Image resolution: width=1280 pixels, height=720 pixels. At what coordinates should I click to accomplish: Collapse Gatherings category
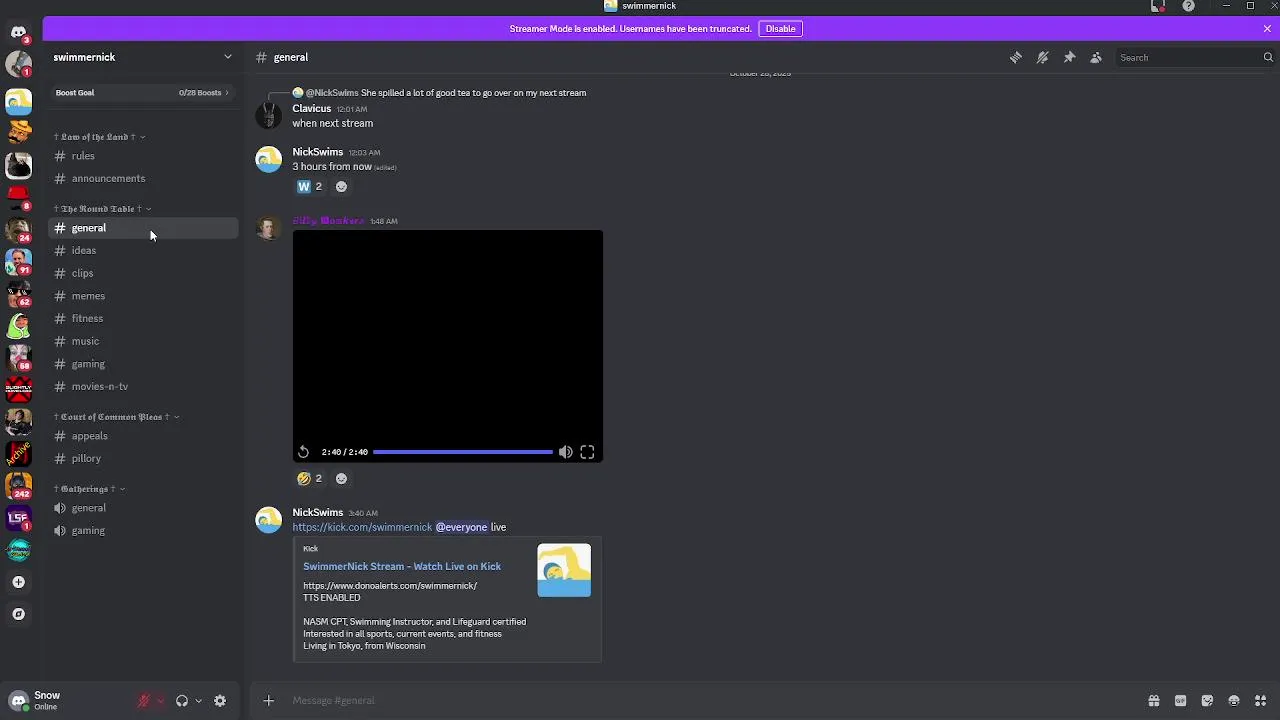90,489
